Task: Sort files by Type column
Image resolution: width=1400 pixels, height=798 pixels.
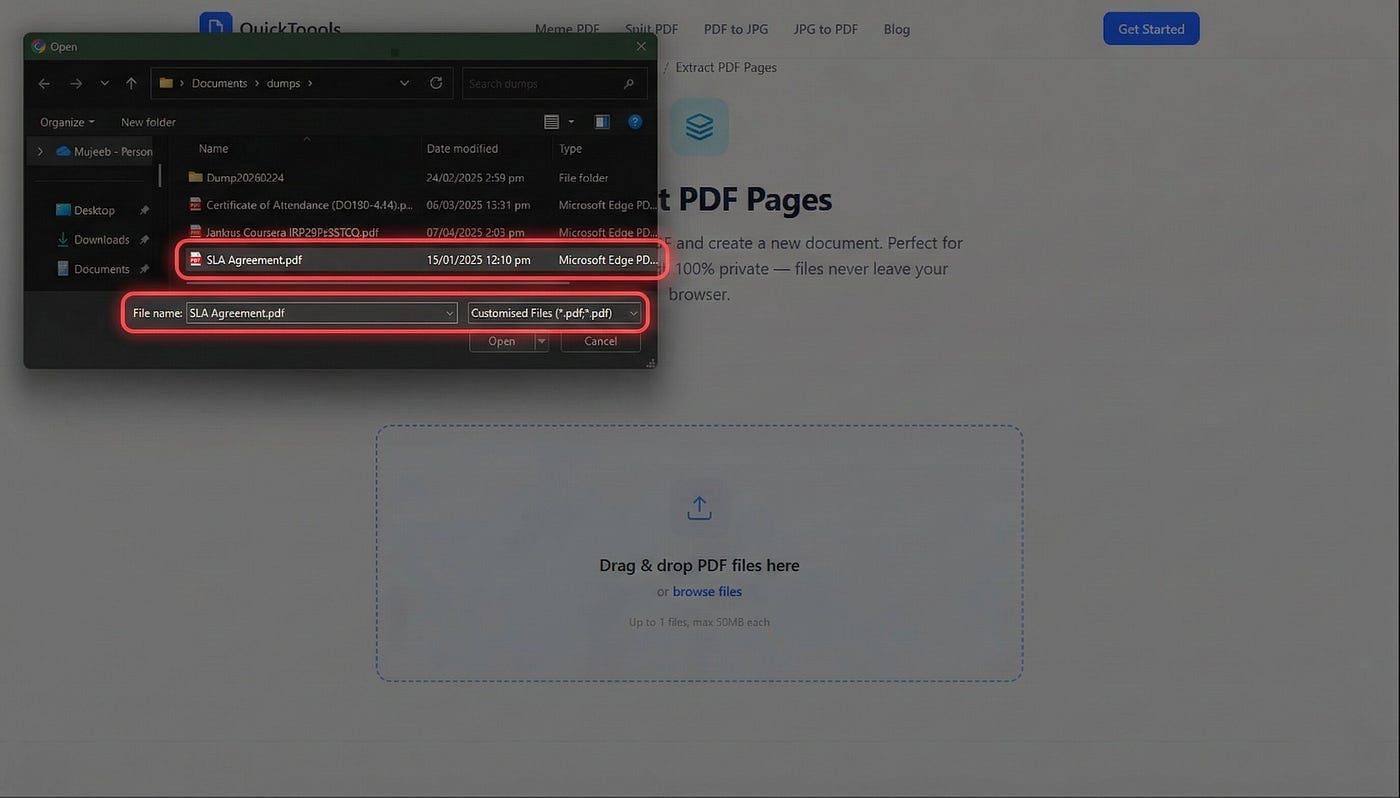Action: pos(570,149)
